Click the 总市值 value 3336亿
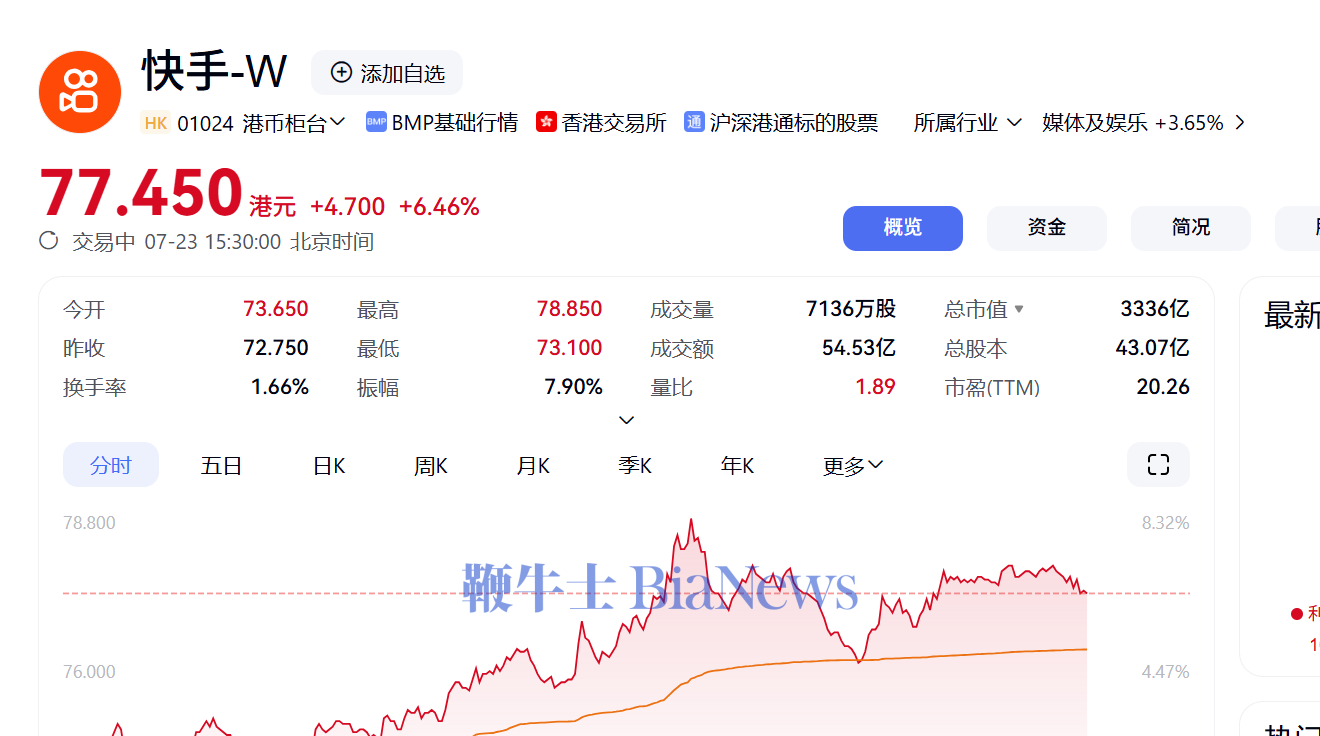 [x=1155, y=310]
